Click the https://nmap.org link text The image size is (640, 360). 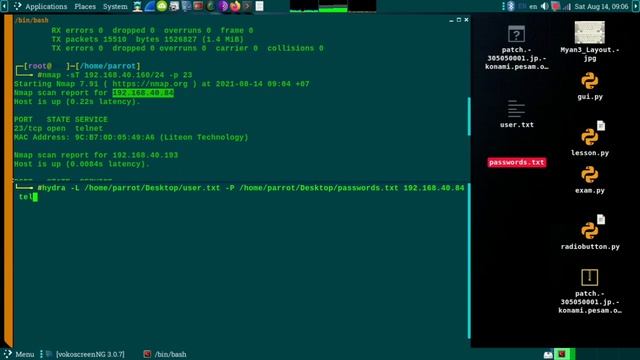(150, 84)
